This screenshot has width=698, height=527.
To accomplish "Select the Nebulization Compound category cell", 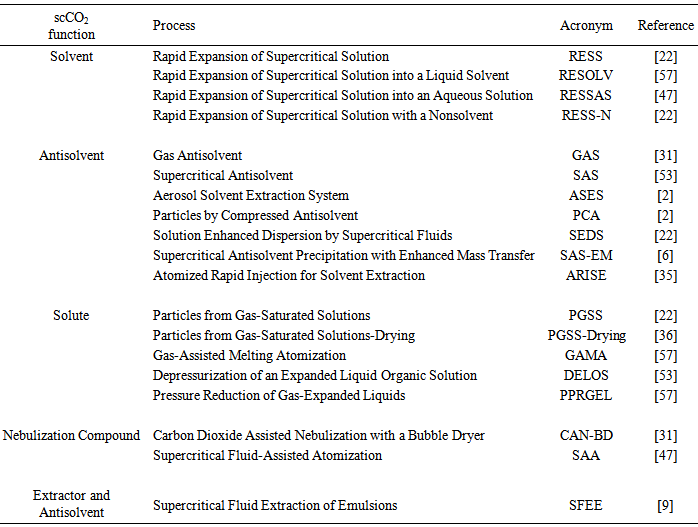I will click(x=71, y=436).
